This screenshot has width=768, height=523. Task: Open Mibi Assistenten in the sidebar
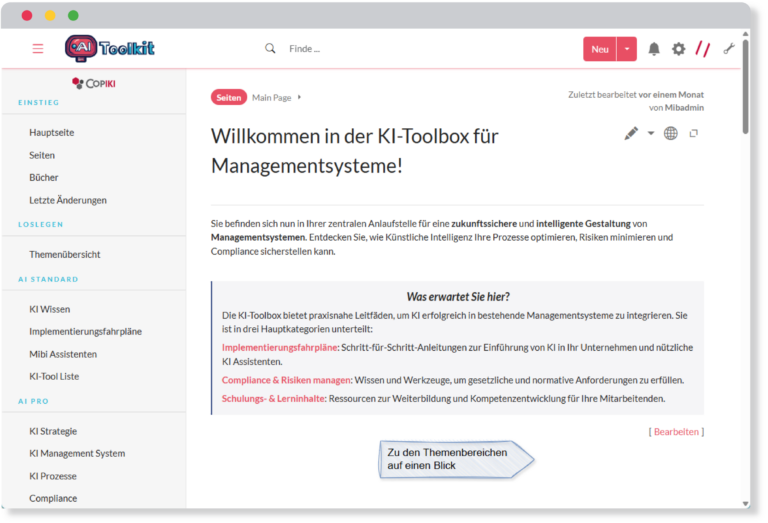[x=63, y=354]
